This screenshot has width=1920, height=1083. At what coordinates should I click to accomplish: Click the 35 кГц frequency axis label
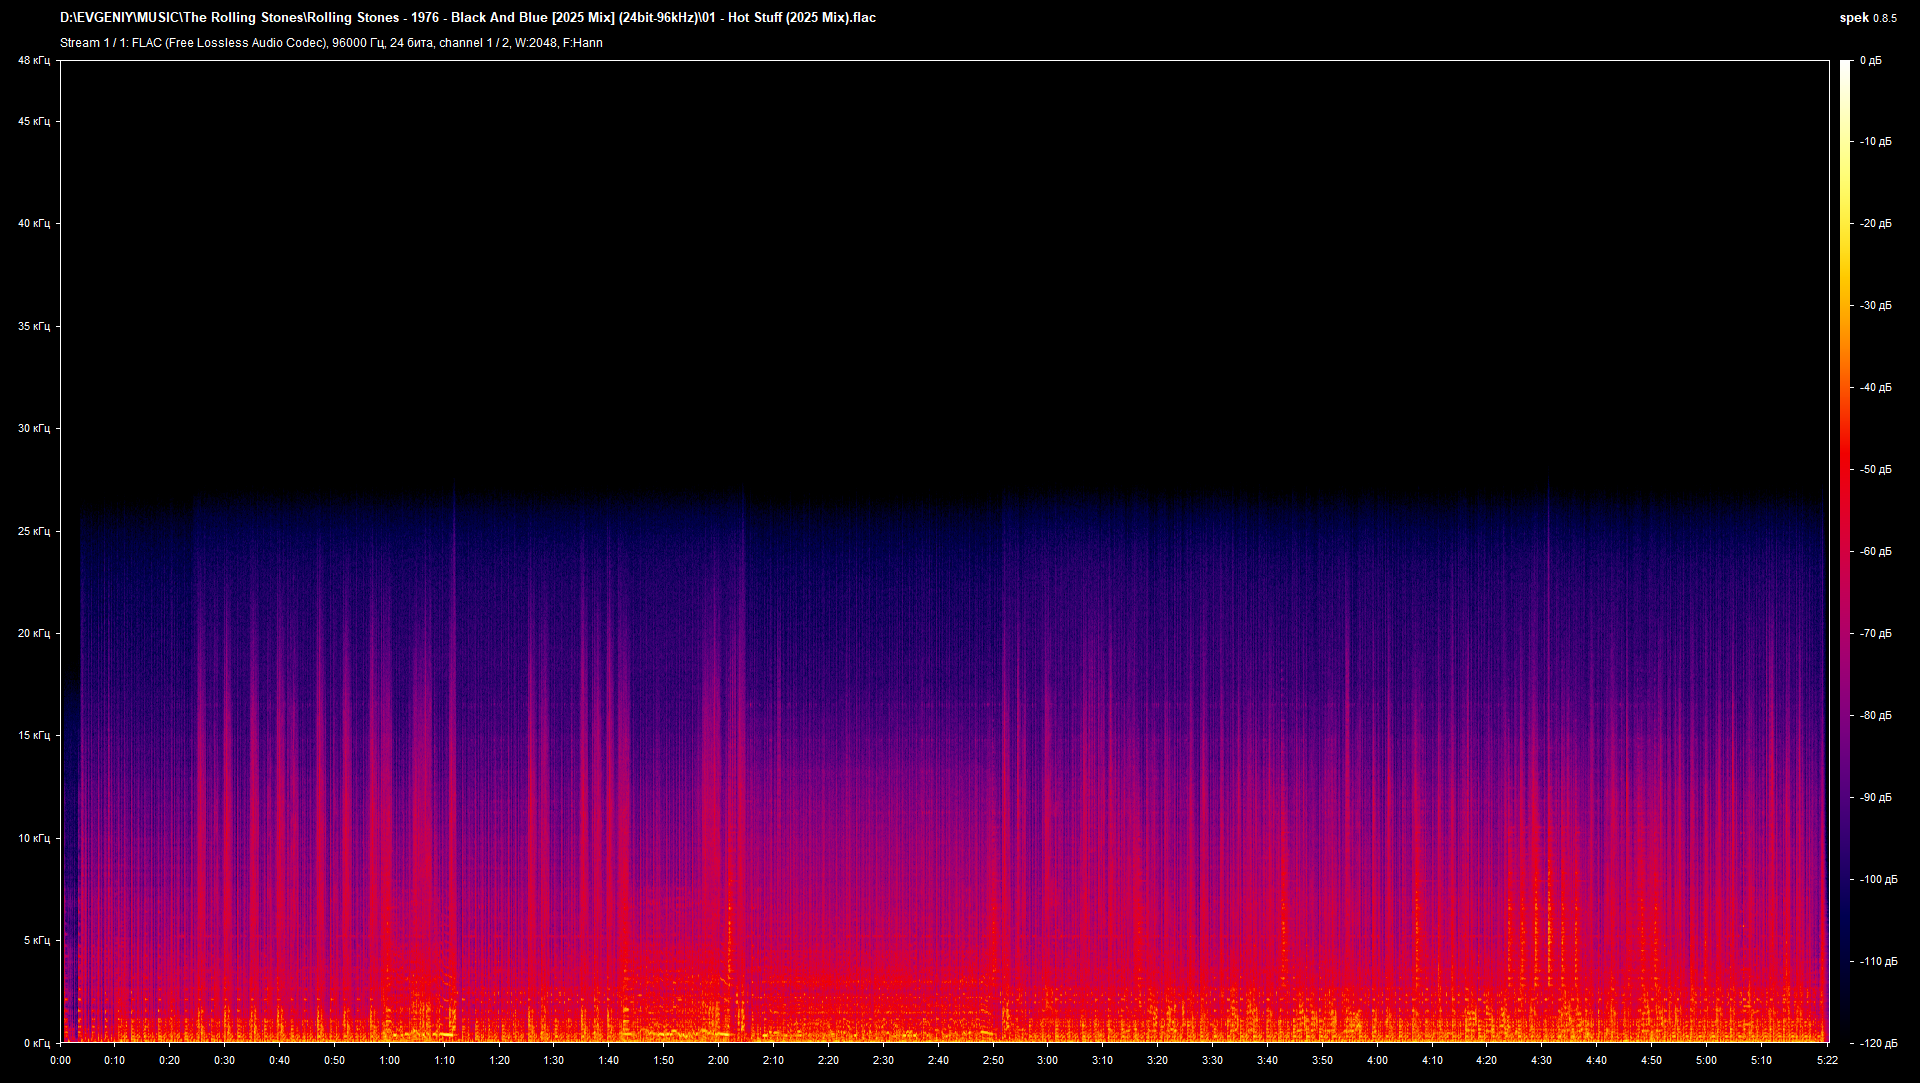click(x=33, y=326)
